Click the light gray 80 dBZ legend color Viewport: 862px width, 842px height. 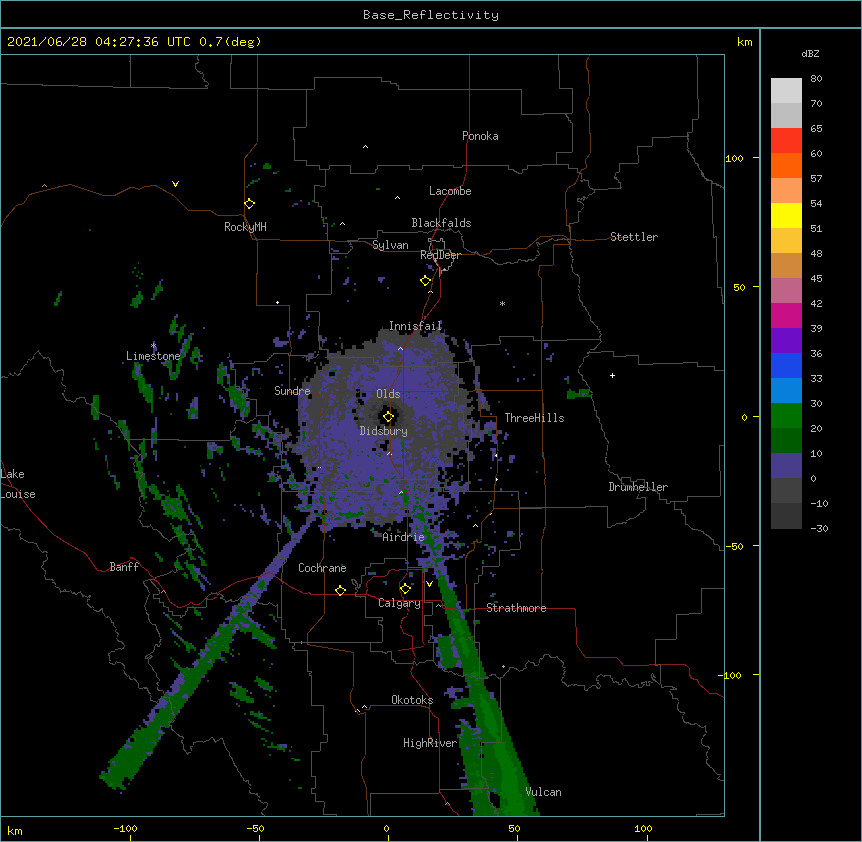coord(786,90)
